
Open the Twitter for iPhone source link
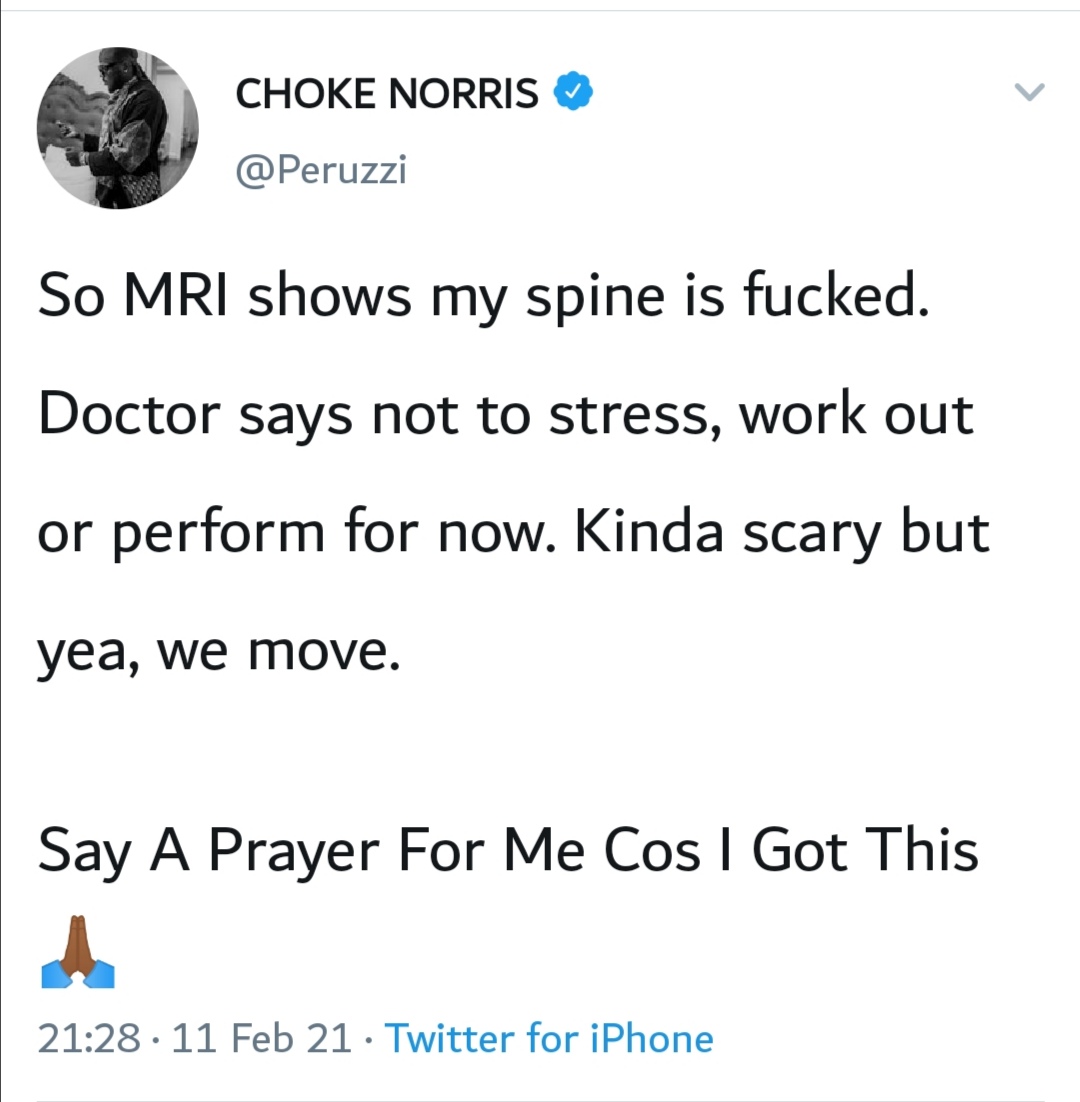coord(549,1038)
